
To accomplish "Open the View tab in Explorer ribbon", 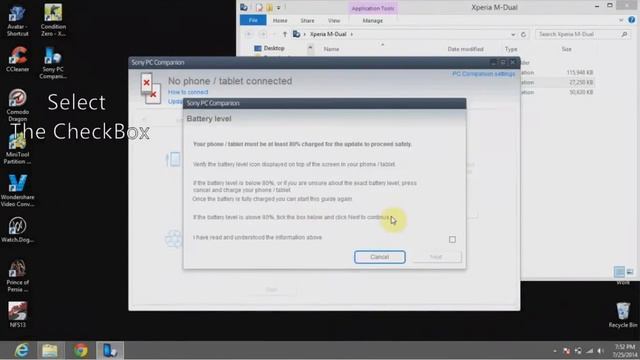I will [x=334, y=20].
